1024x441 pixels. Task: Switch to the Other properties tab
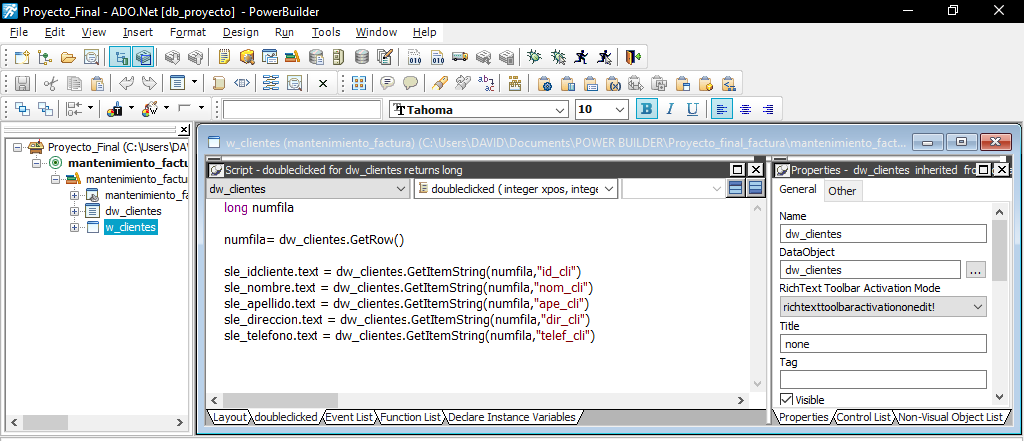tap(842, 191)
